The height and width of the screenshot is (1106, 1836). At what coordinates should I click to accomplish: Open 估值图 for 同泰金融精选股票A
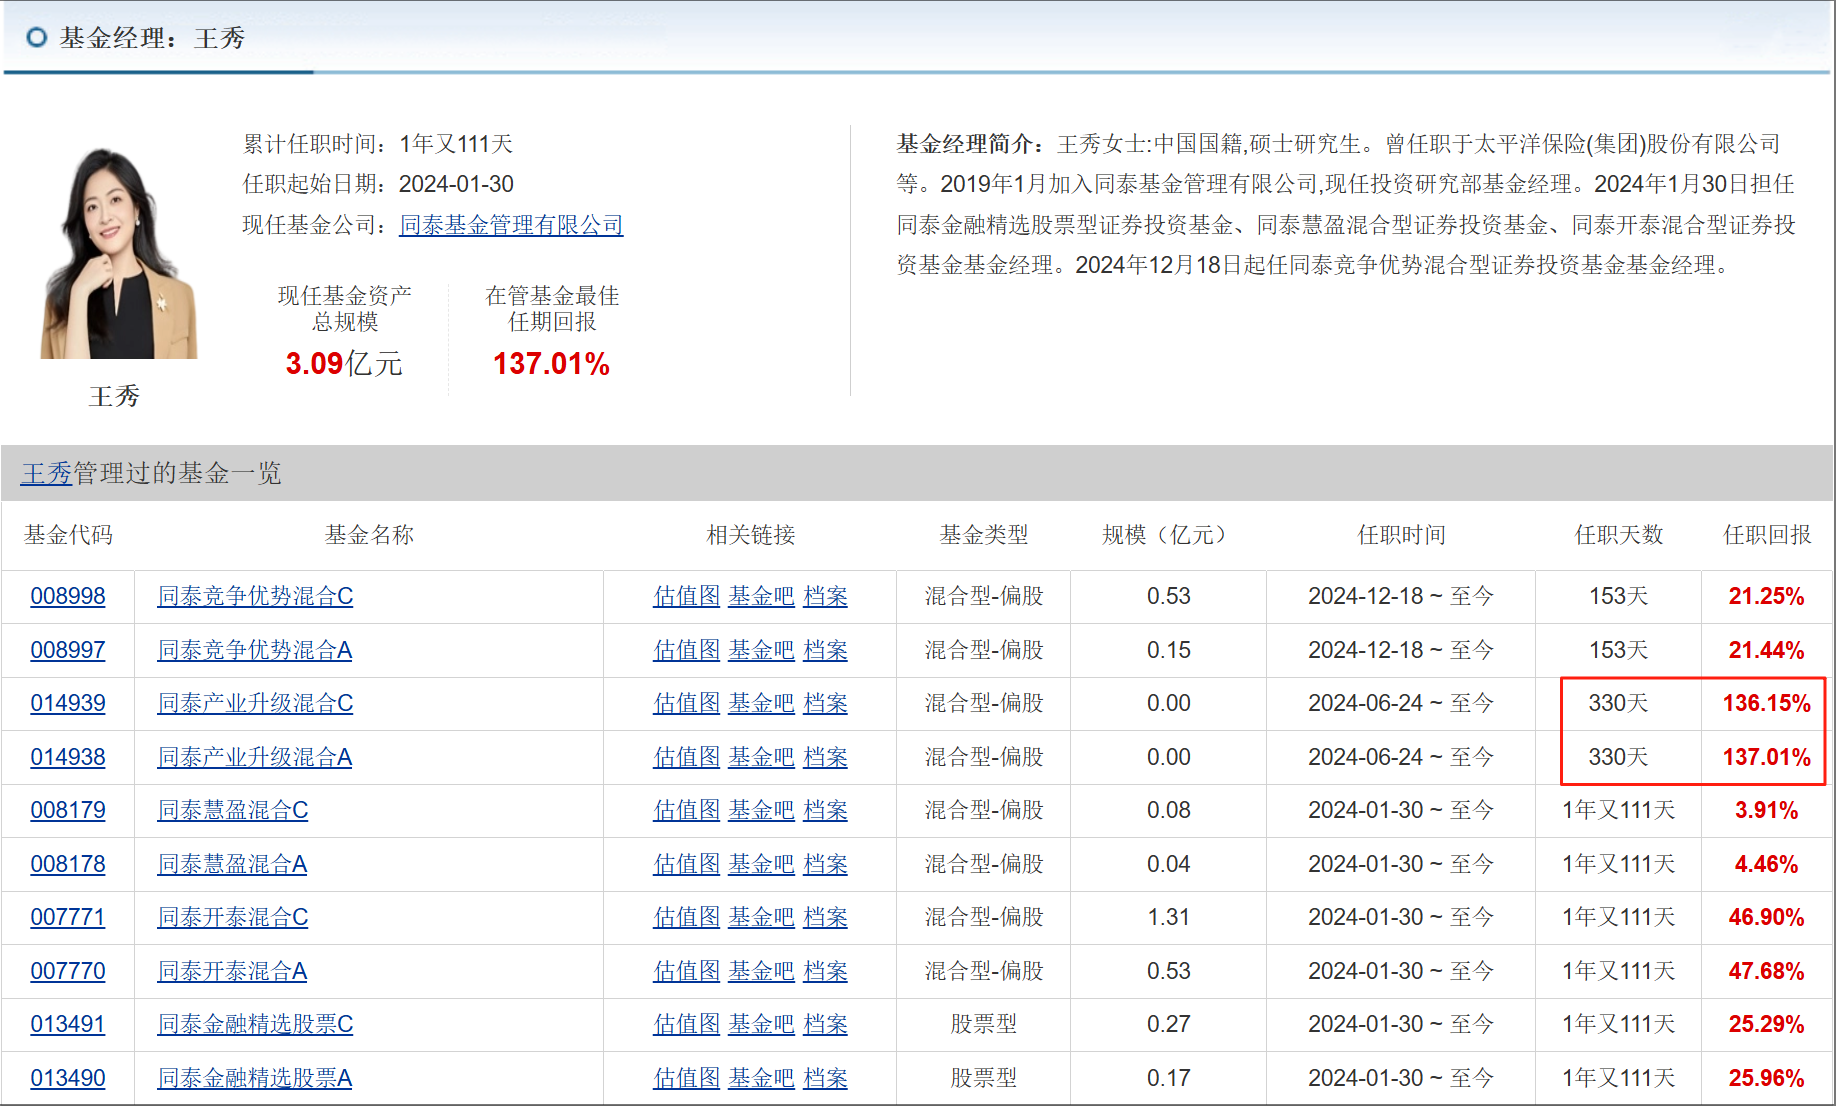click(x=687, y=1078)
